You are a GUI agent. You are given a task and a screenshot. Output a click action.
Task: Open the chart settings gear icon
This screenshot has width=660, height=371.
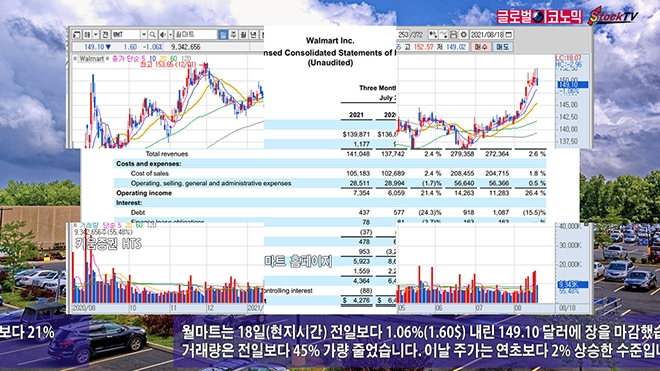point(463,35)
